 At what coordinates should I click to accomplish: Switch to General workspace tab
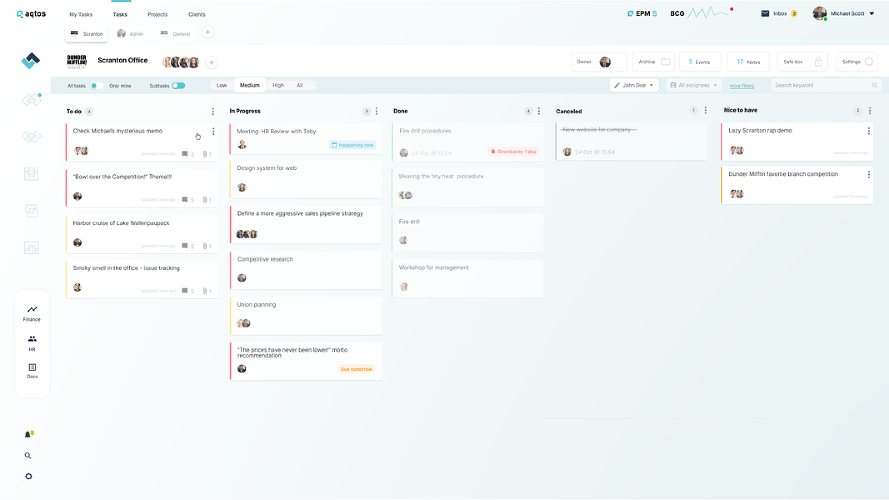coord(175,34)
